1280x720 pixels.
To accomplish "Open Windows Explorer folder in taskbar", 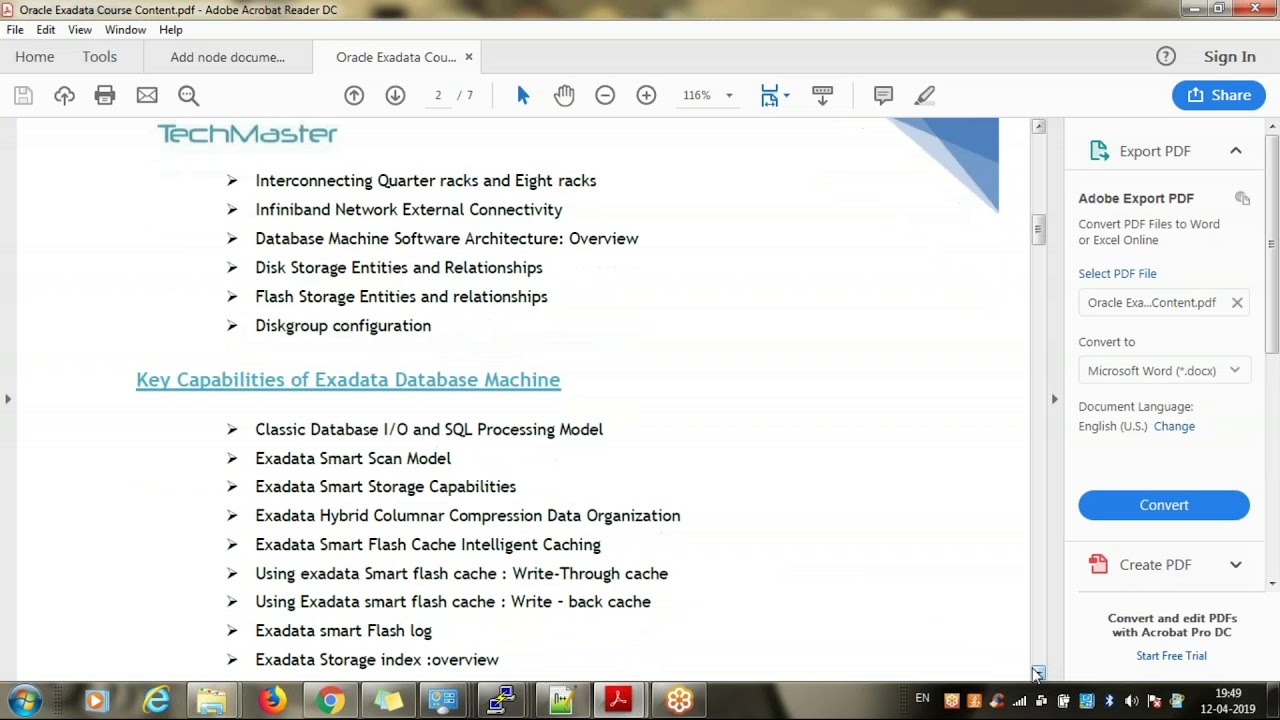I will (212, 700).
